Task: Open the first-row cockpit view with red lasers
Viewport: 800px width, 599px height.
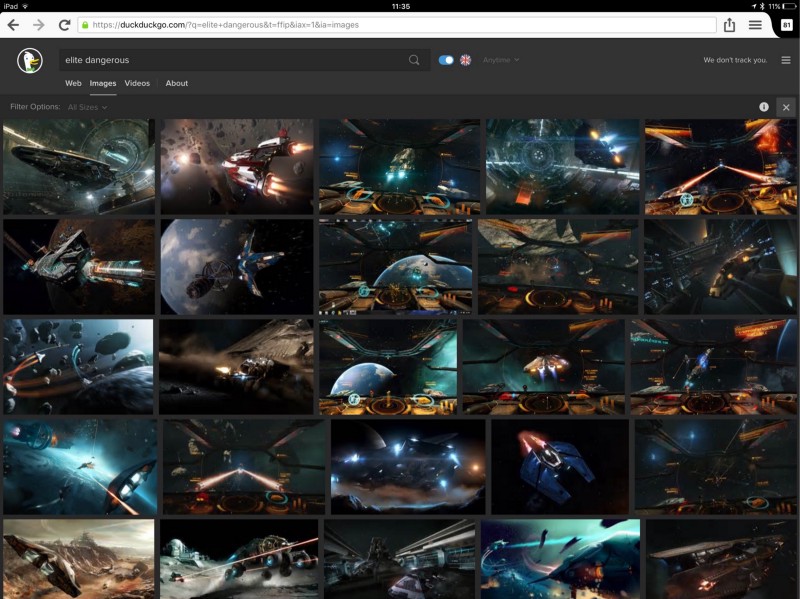Action: (x=720, y=166)
